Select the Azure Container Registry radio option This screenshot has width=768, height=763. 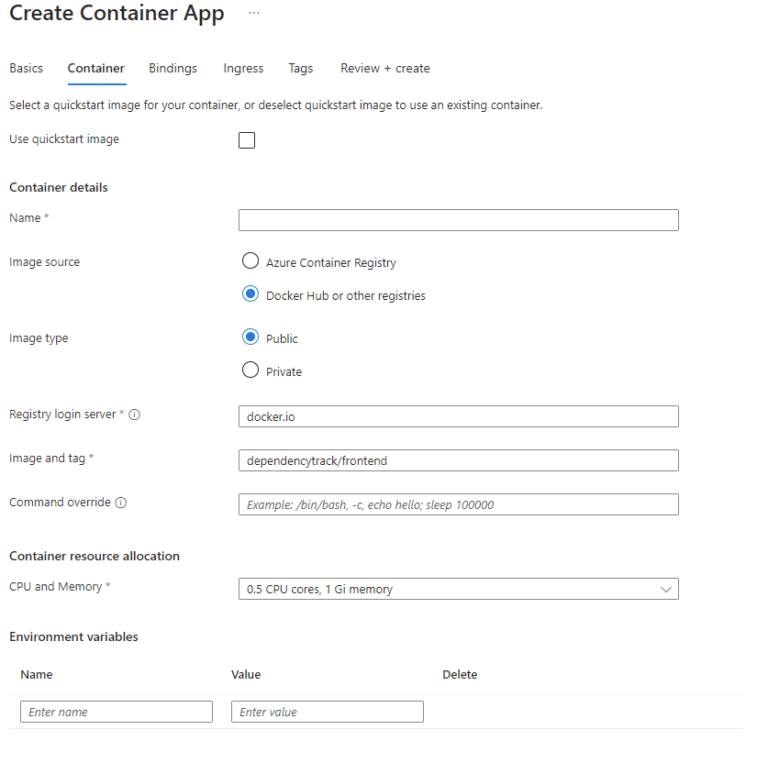point(251,262)
